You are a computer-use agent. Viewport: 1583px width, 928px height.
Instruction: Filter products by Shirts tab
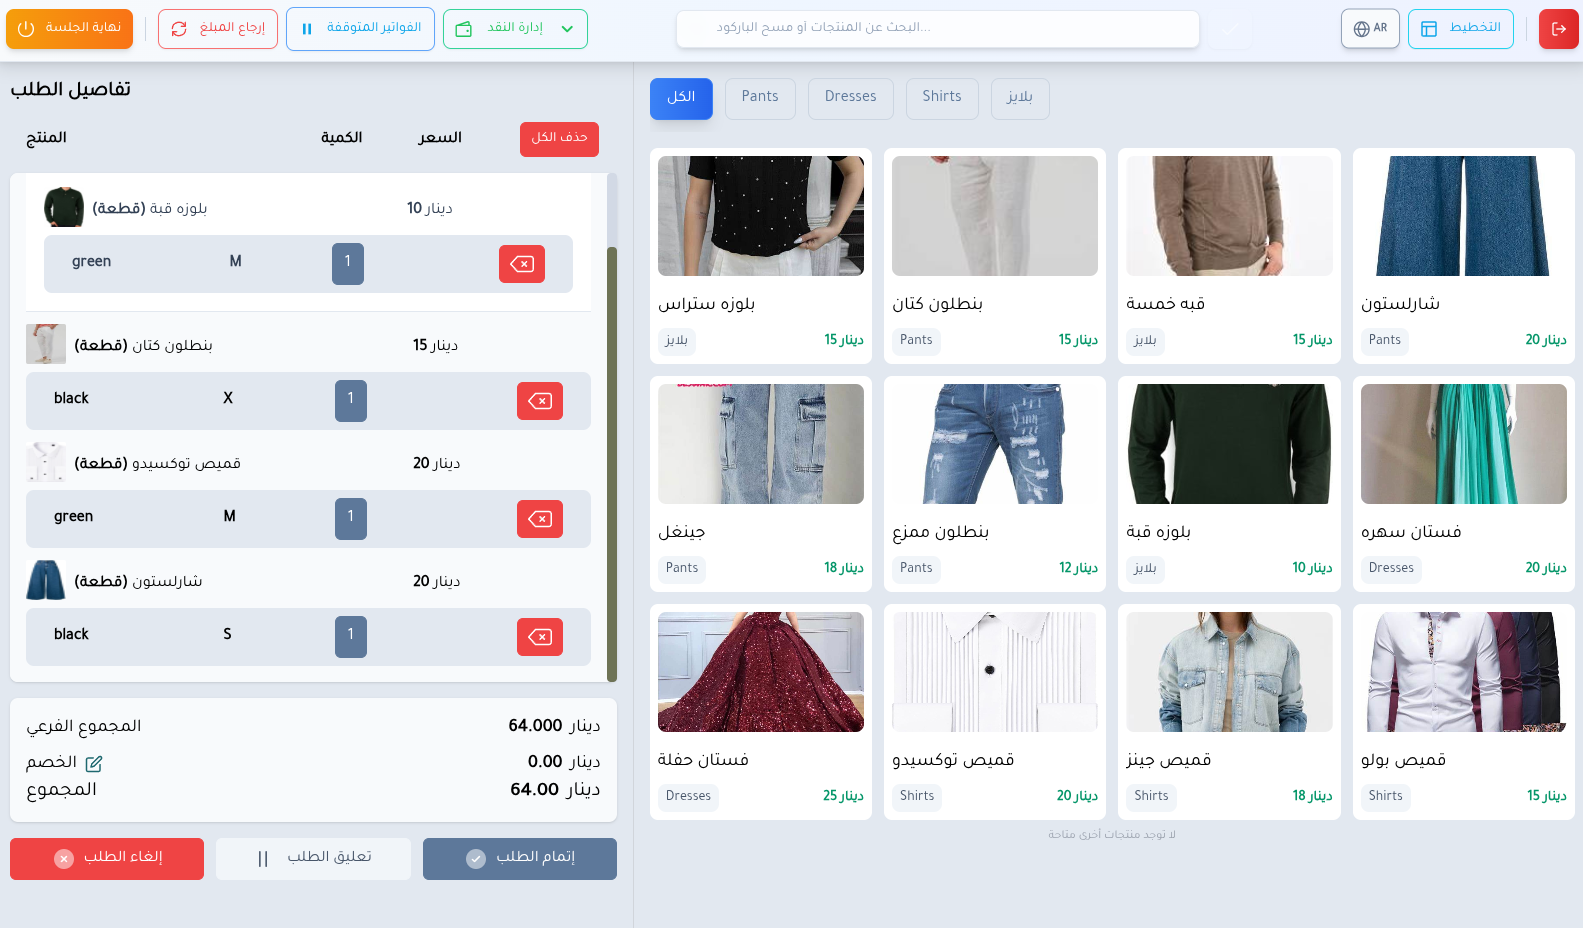click(x=941, y=97)
